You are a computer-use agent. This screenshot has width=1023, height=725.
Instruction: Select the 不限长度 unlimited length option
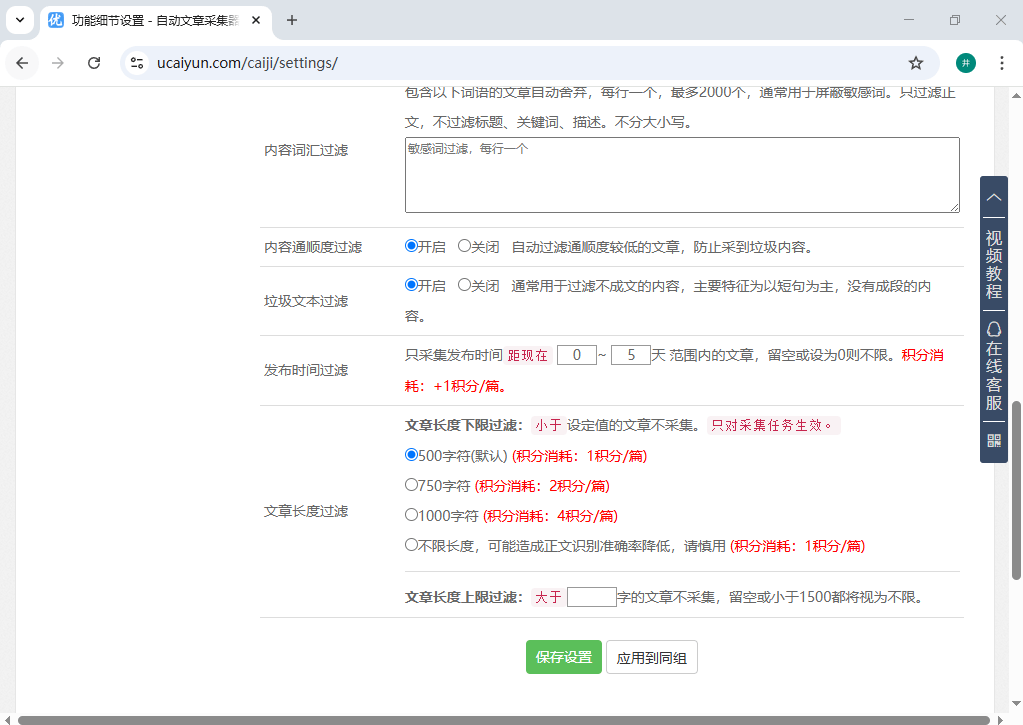point(410,546)
